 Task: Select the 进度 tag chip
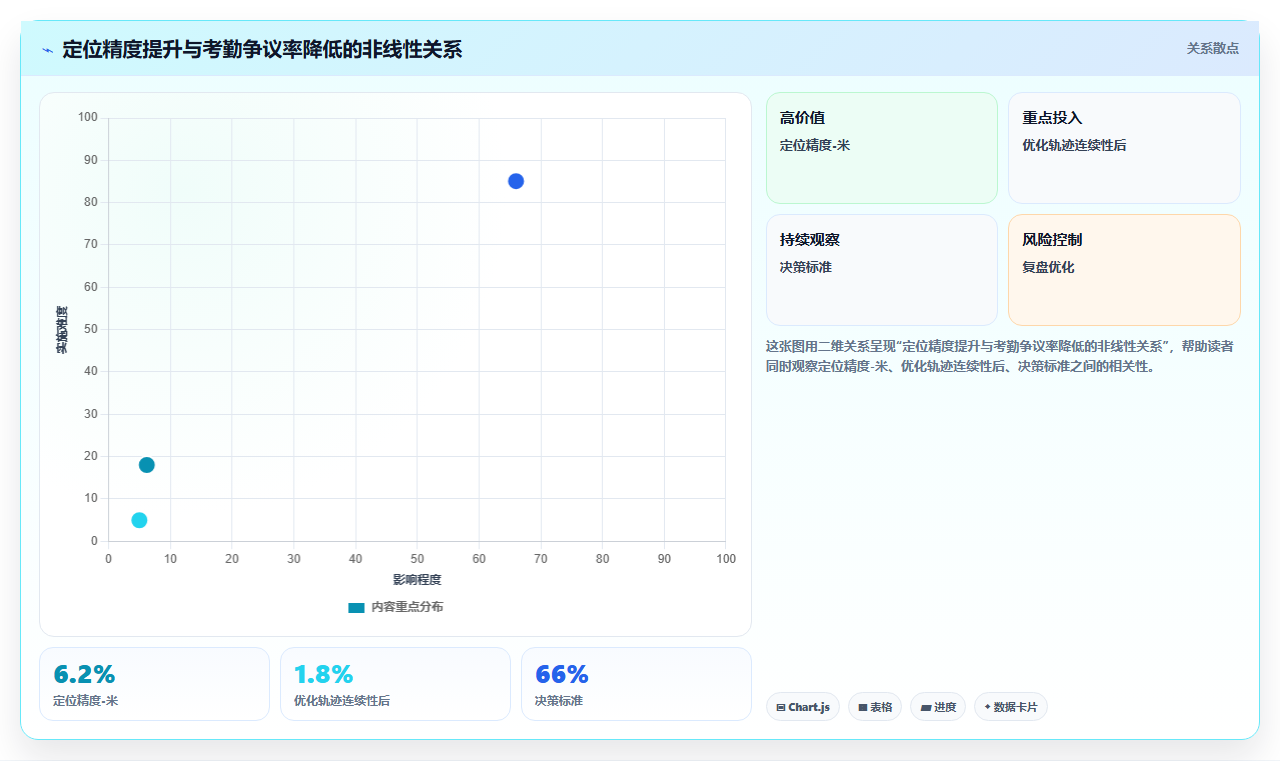pyautogui.click(x=938, y=707)
